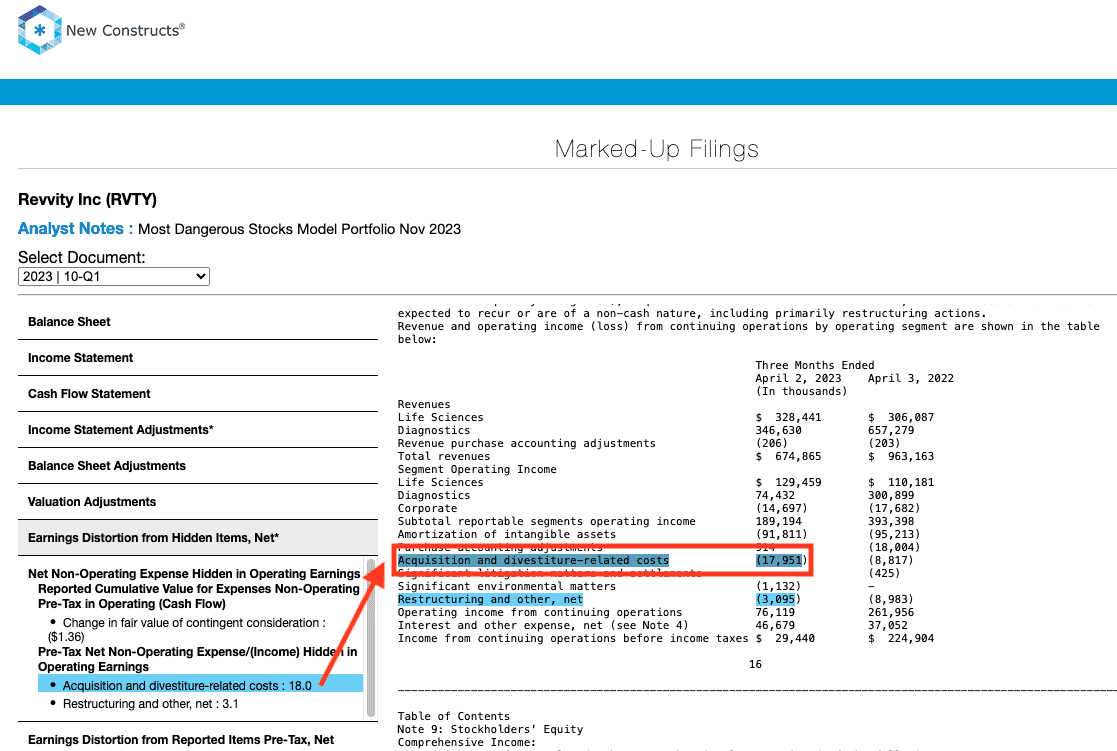This screenshot has width=1117, height=751.
Task: Click highlighted 'Restructuring and other, net' label
Action: point(490,600)
